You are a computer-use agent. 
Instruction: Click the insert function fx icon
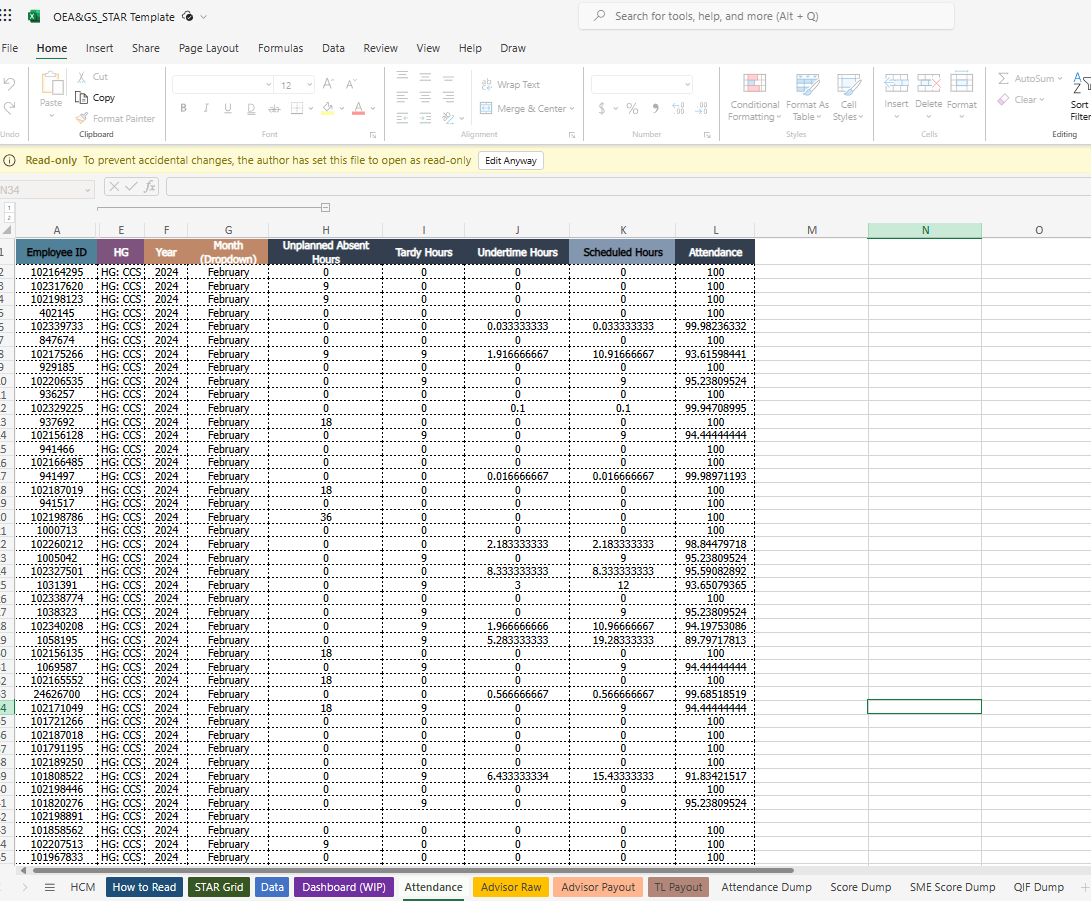pos(150,186)
